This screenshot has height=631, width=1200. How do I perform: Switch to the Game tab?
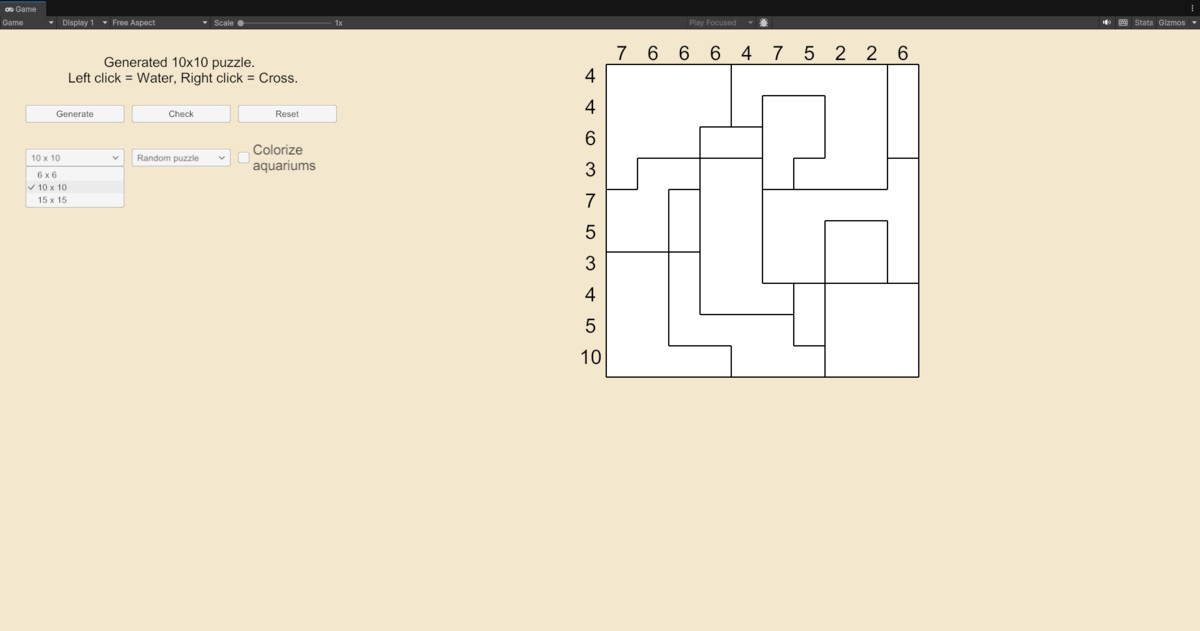click(x=21, y=8)
